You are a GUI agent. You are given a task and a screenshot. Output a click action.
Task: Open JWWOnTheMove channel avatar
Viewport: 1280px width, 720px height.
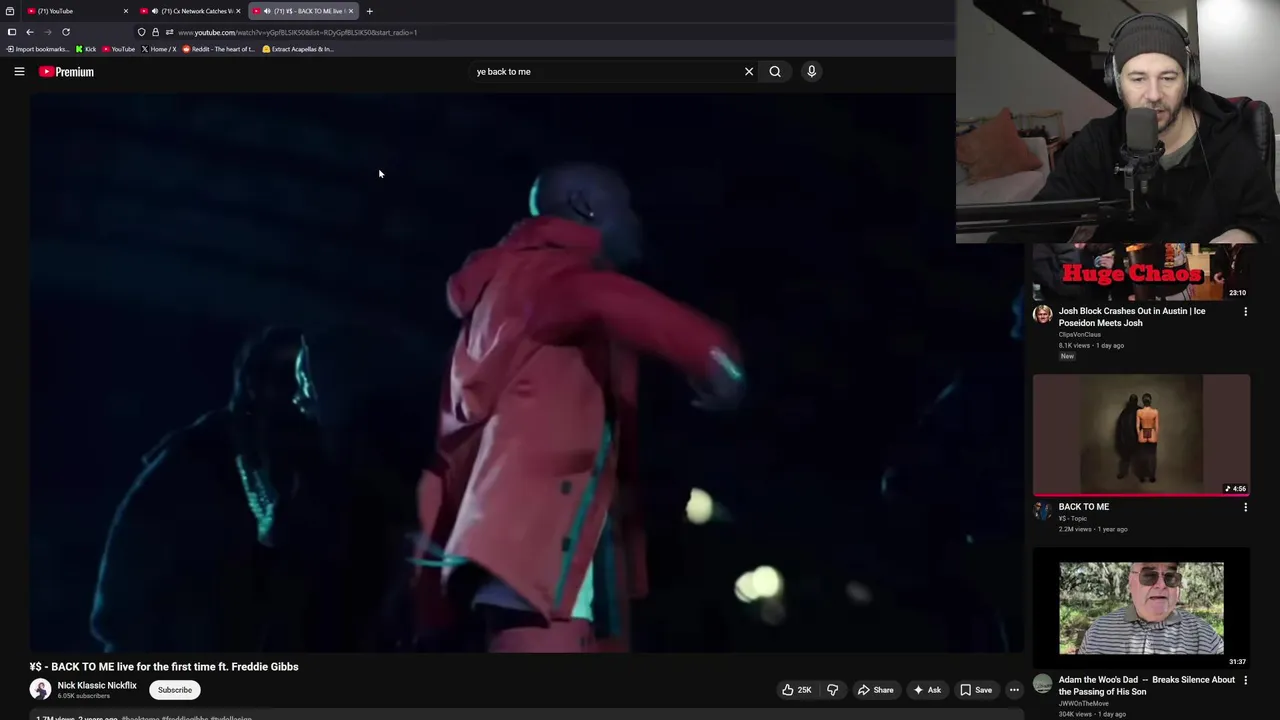[1043, 683]
